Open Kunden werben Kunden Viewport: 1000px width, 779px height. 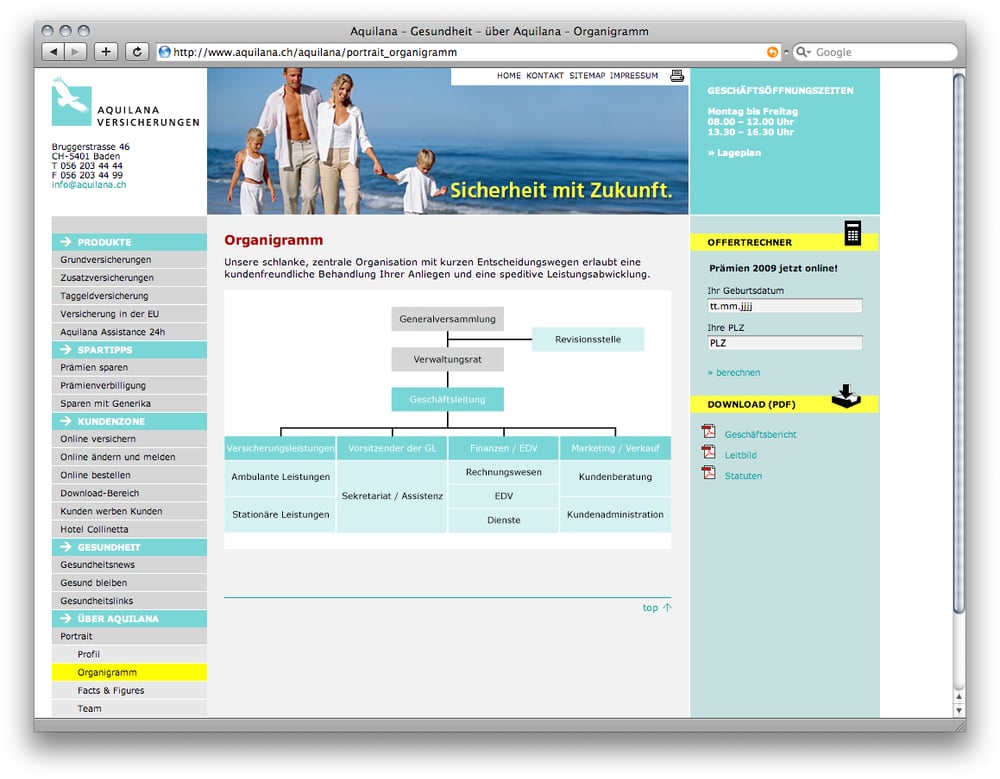pyautogui.click(x=129, y=511)
